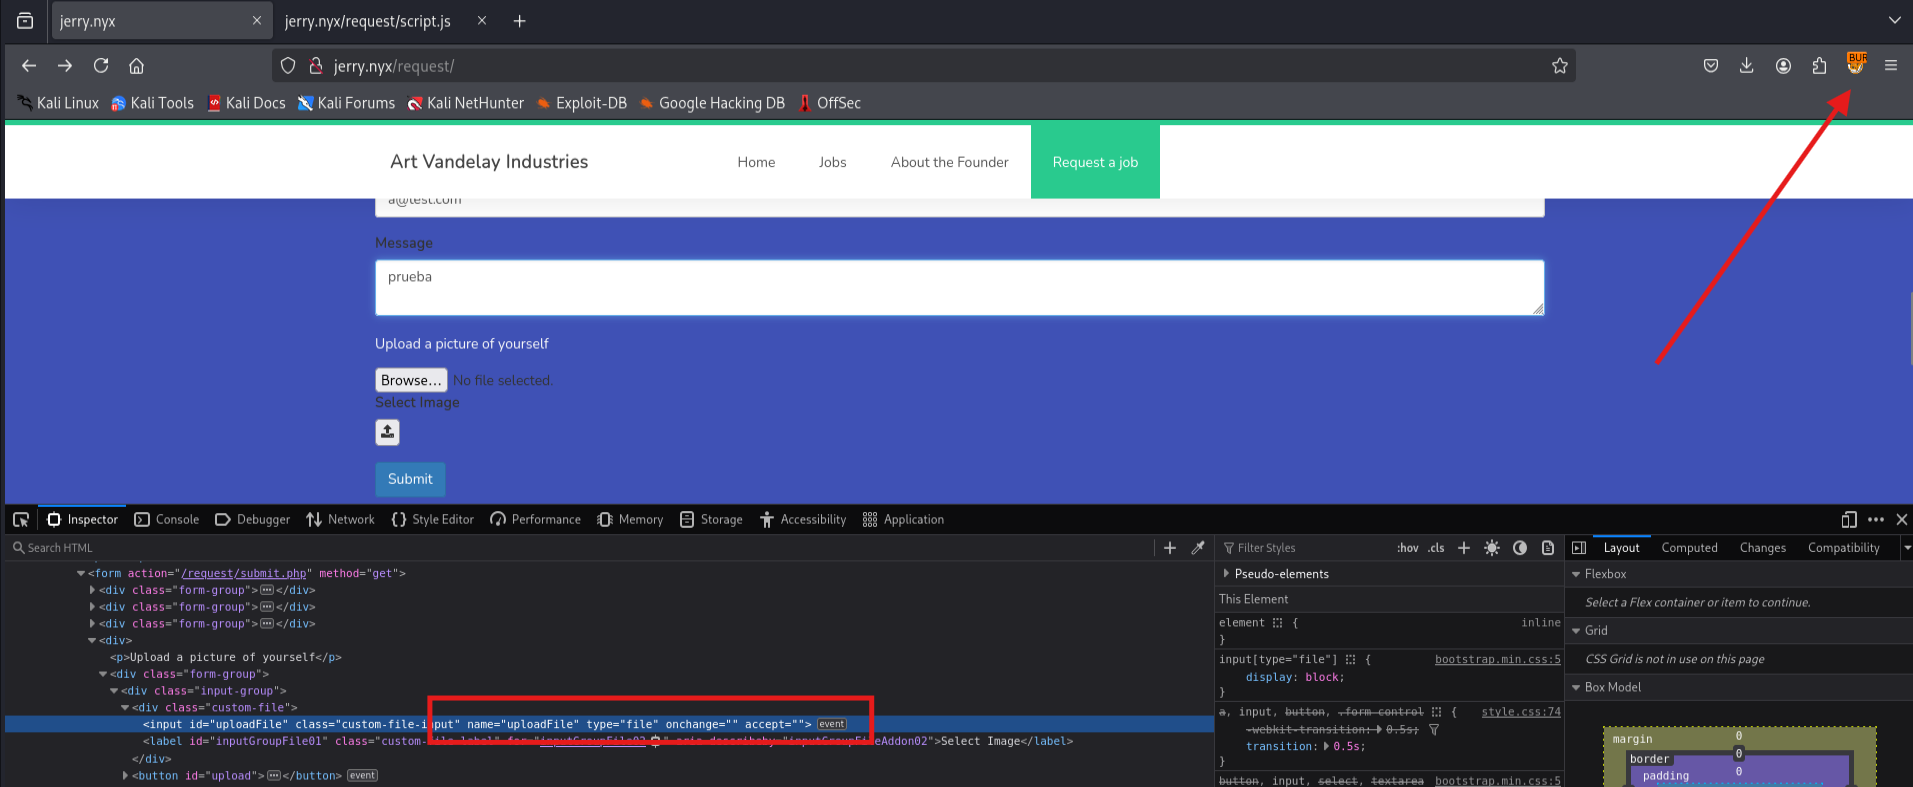Bookmark this page with the star
Viewport: 1913px width, 787px height.
pyautogui.click(x=1559, y=66)
